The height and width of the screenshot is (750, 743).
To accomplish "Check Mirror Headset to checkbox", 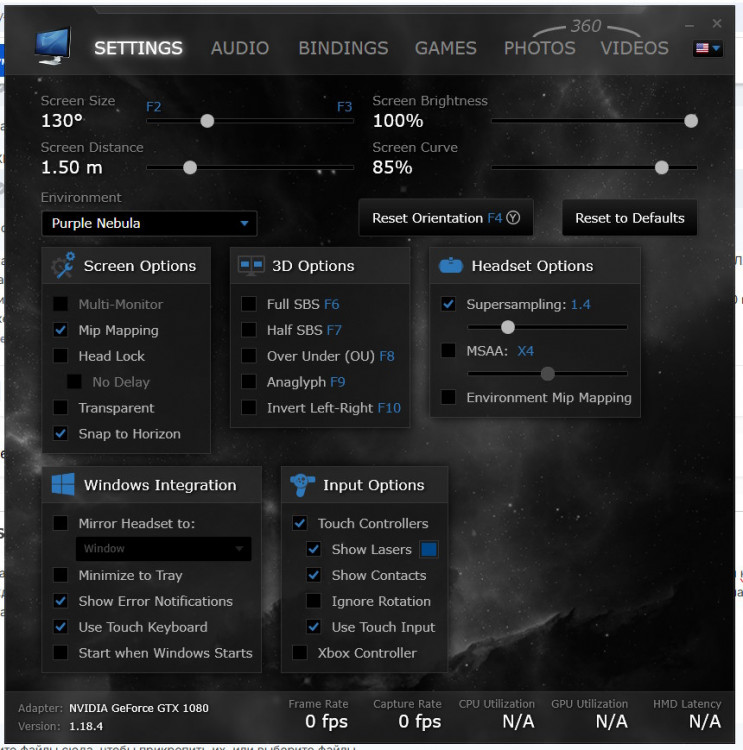I will click(60, 523).
